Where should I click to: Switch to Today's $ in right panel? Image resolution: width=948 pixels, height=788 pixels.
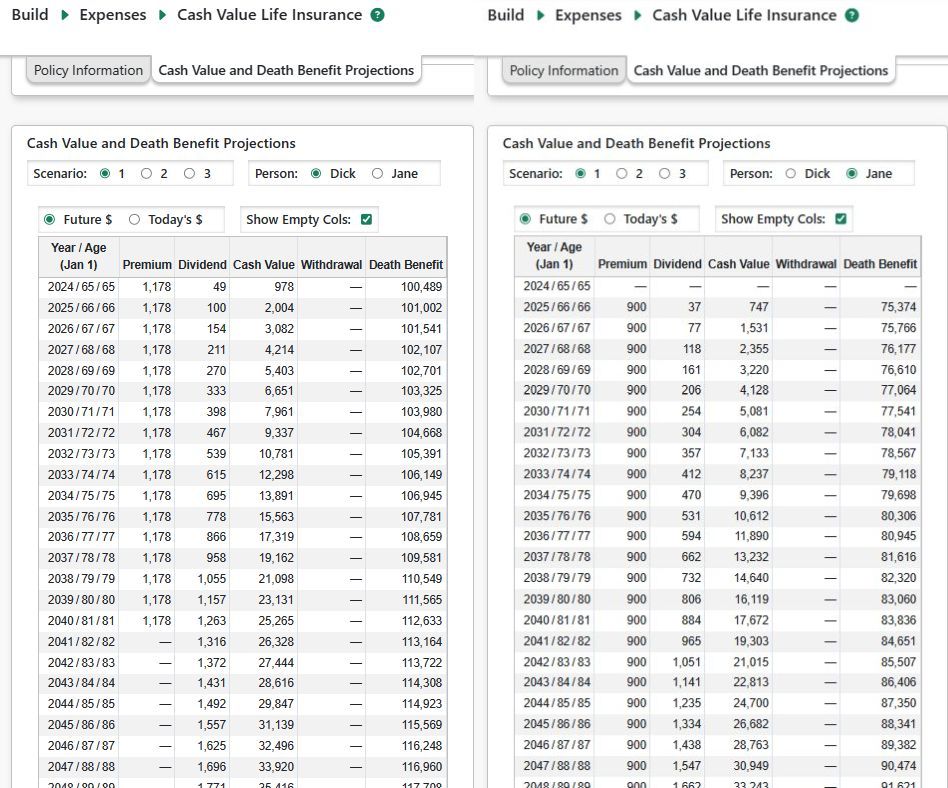609,219
